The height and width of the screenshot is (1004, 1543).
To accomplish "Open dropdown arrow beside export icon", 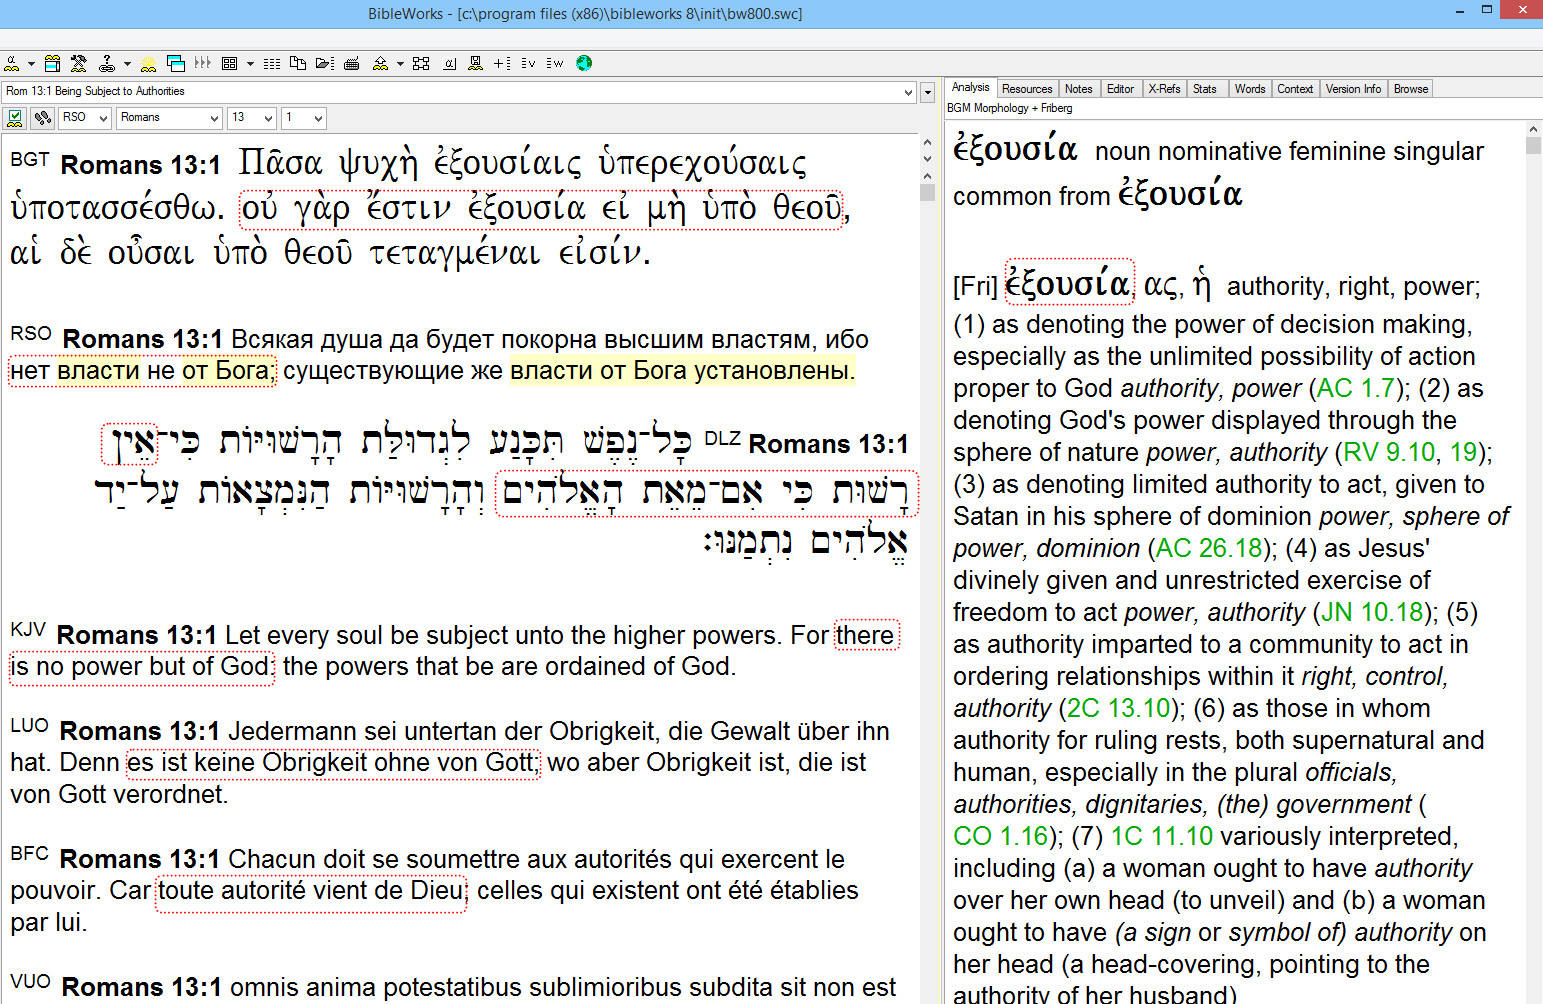I will (400, 64).
